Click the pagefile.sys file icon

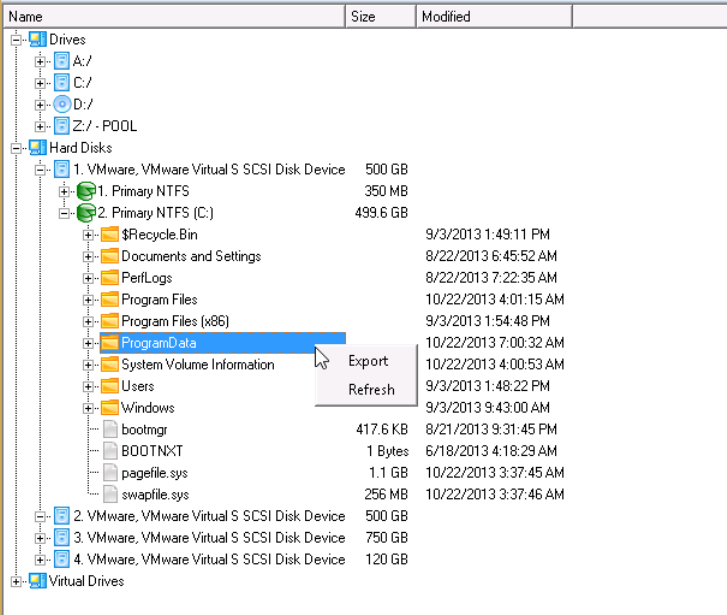click(x=110, y=473)
